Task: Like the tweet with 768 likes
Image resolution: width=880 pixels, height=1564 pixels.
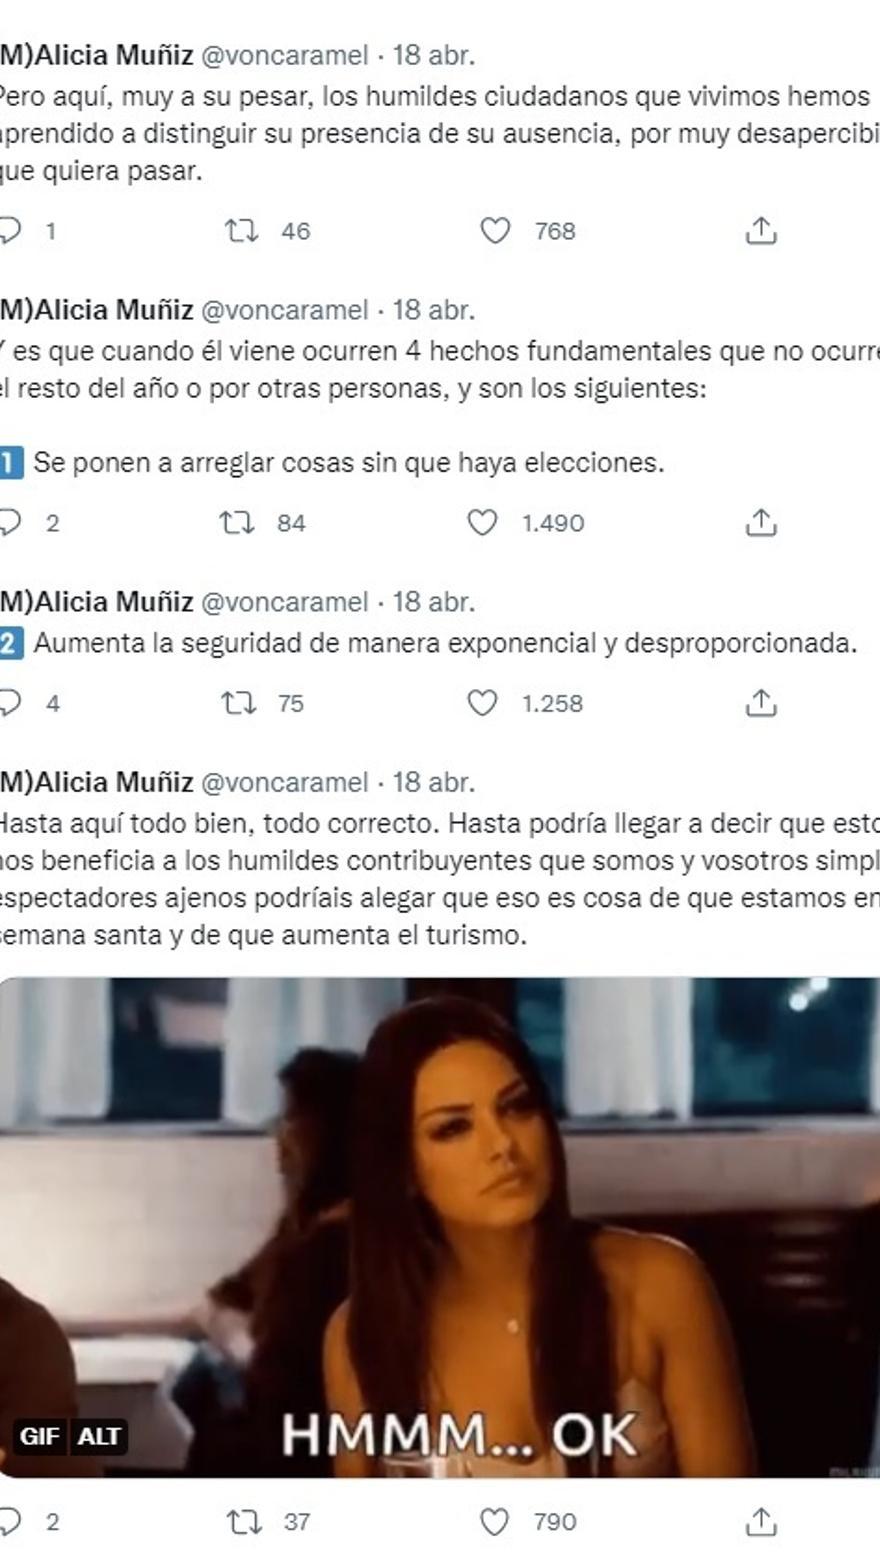Action: point(495,231)
